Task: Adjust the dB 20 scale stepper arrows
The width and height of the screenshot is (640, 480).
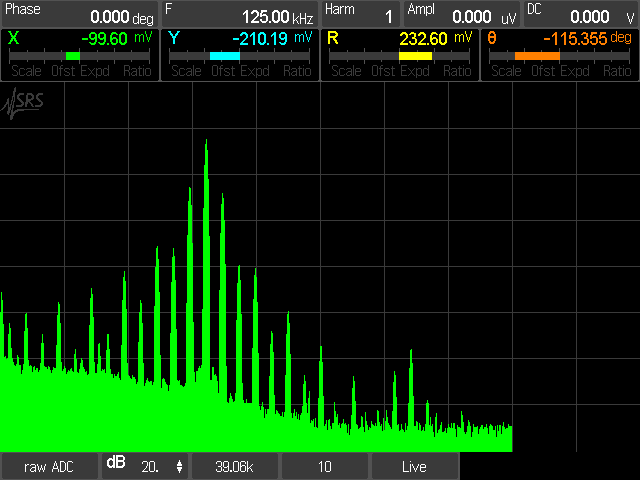Action: tap(179, 467)
